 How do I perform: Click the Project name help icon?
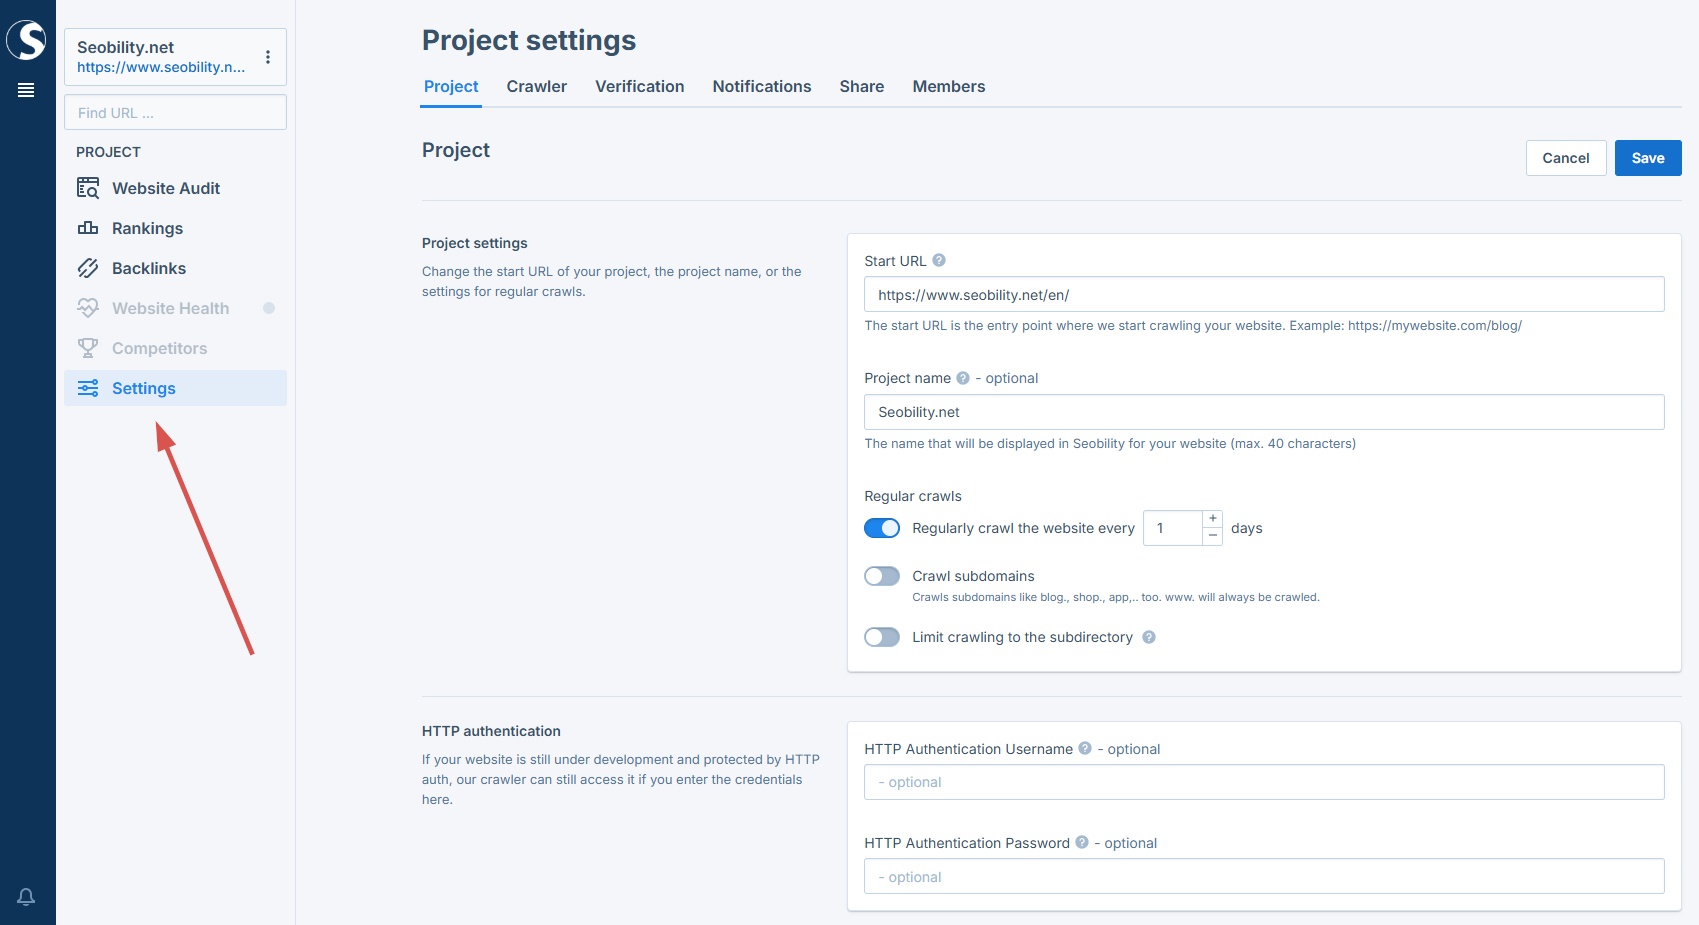coord(963,378)
